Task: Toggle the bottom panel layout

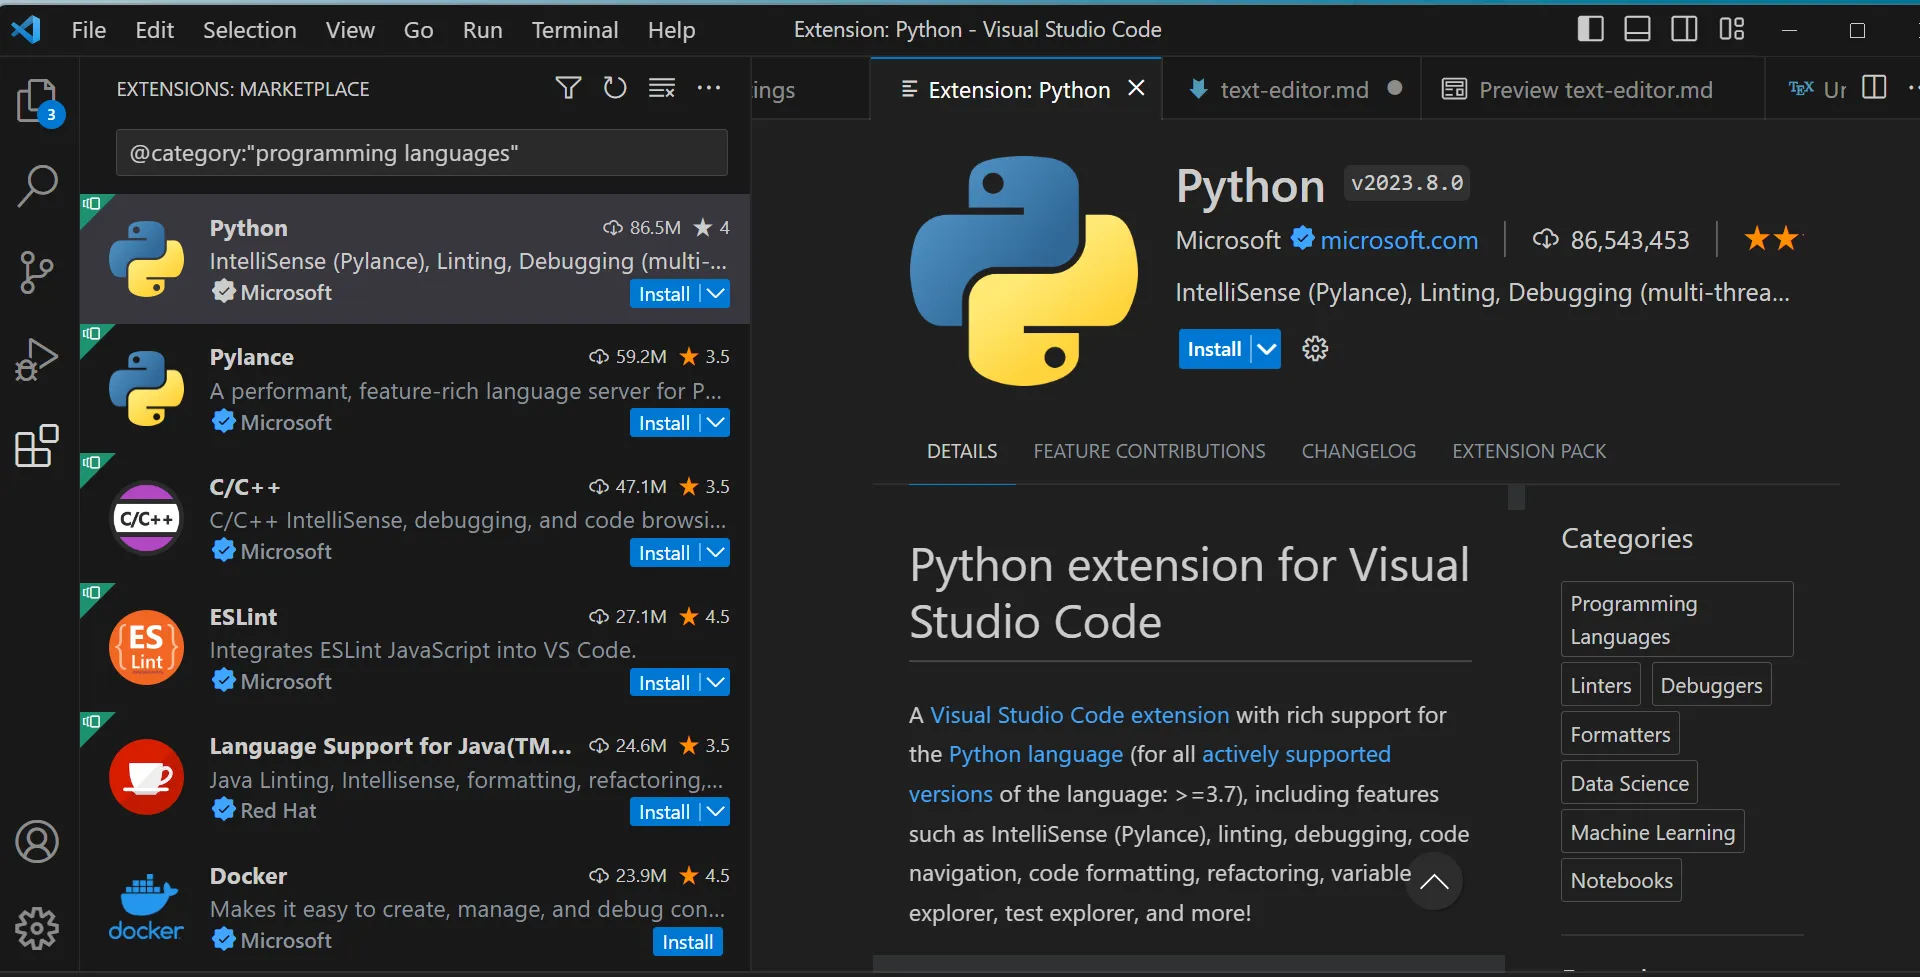Action: point(1637,30)
